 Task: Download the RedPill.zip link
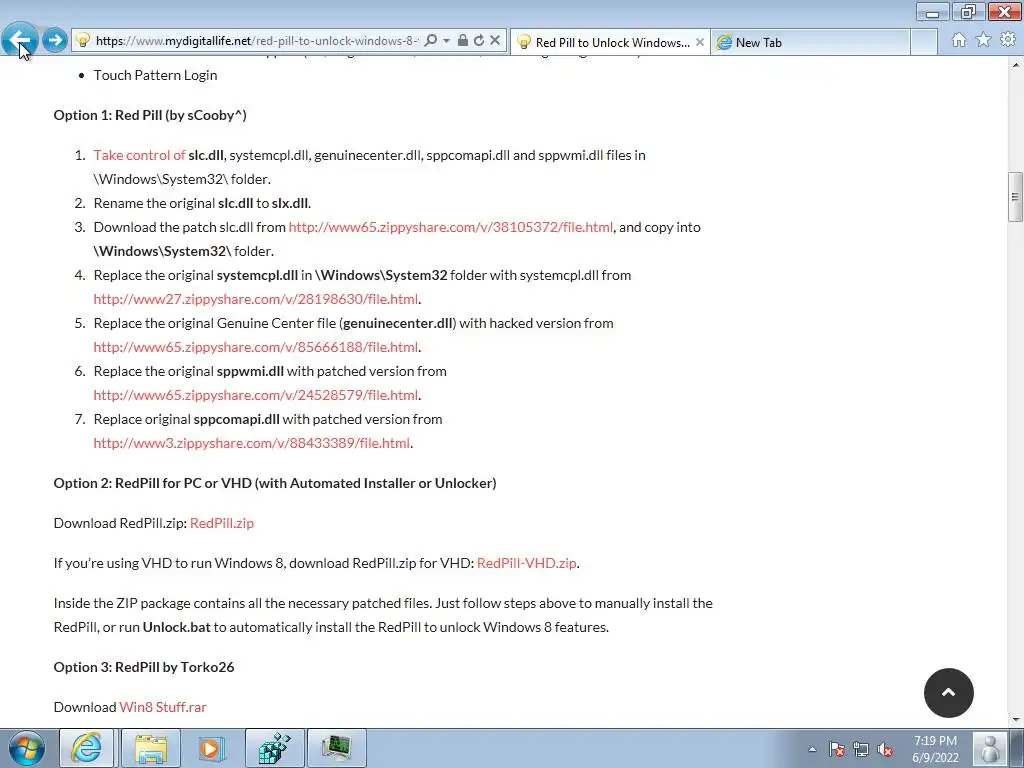click(x=221, y=523)
